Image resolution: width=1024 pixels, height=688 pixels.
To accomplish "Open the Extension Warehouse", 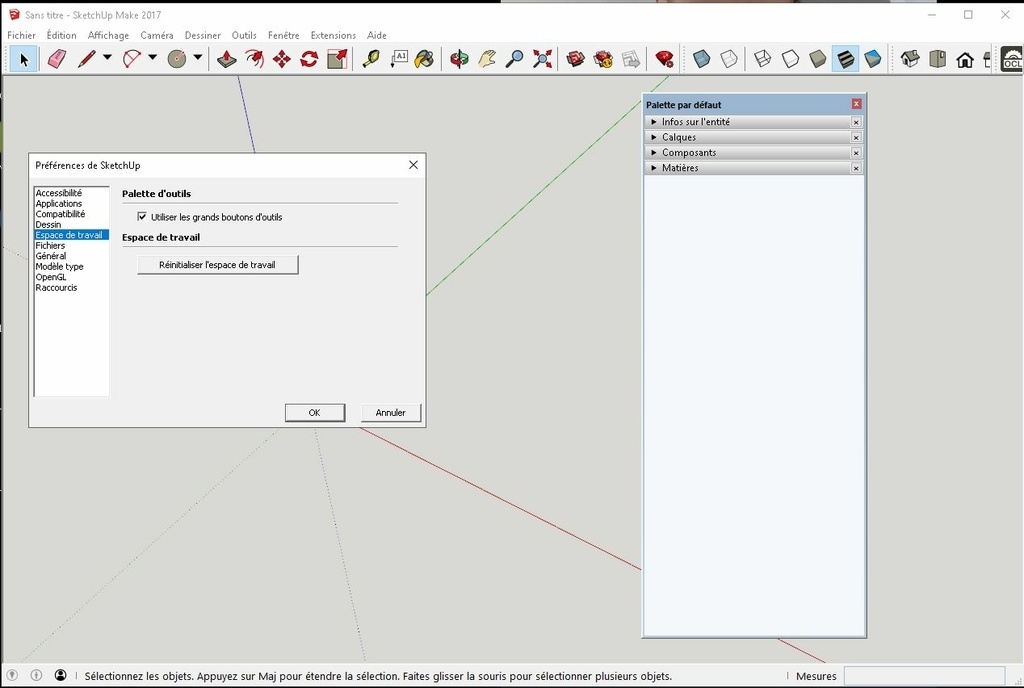I will click(x=603, y=59).
